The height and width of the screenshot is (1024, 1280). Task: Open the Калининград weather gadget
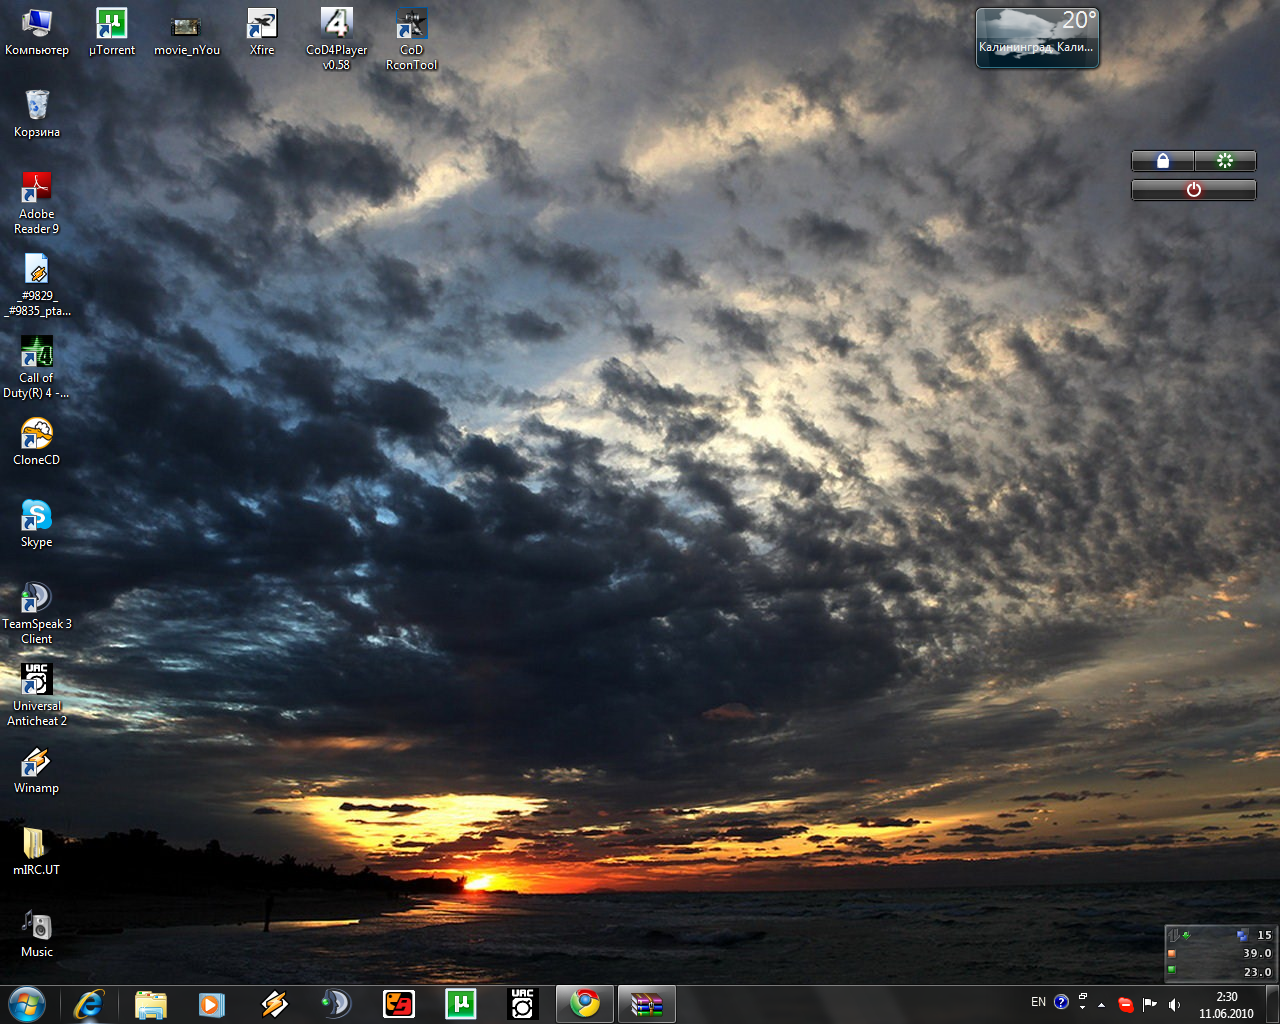1037,38
